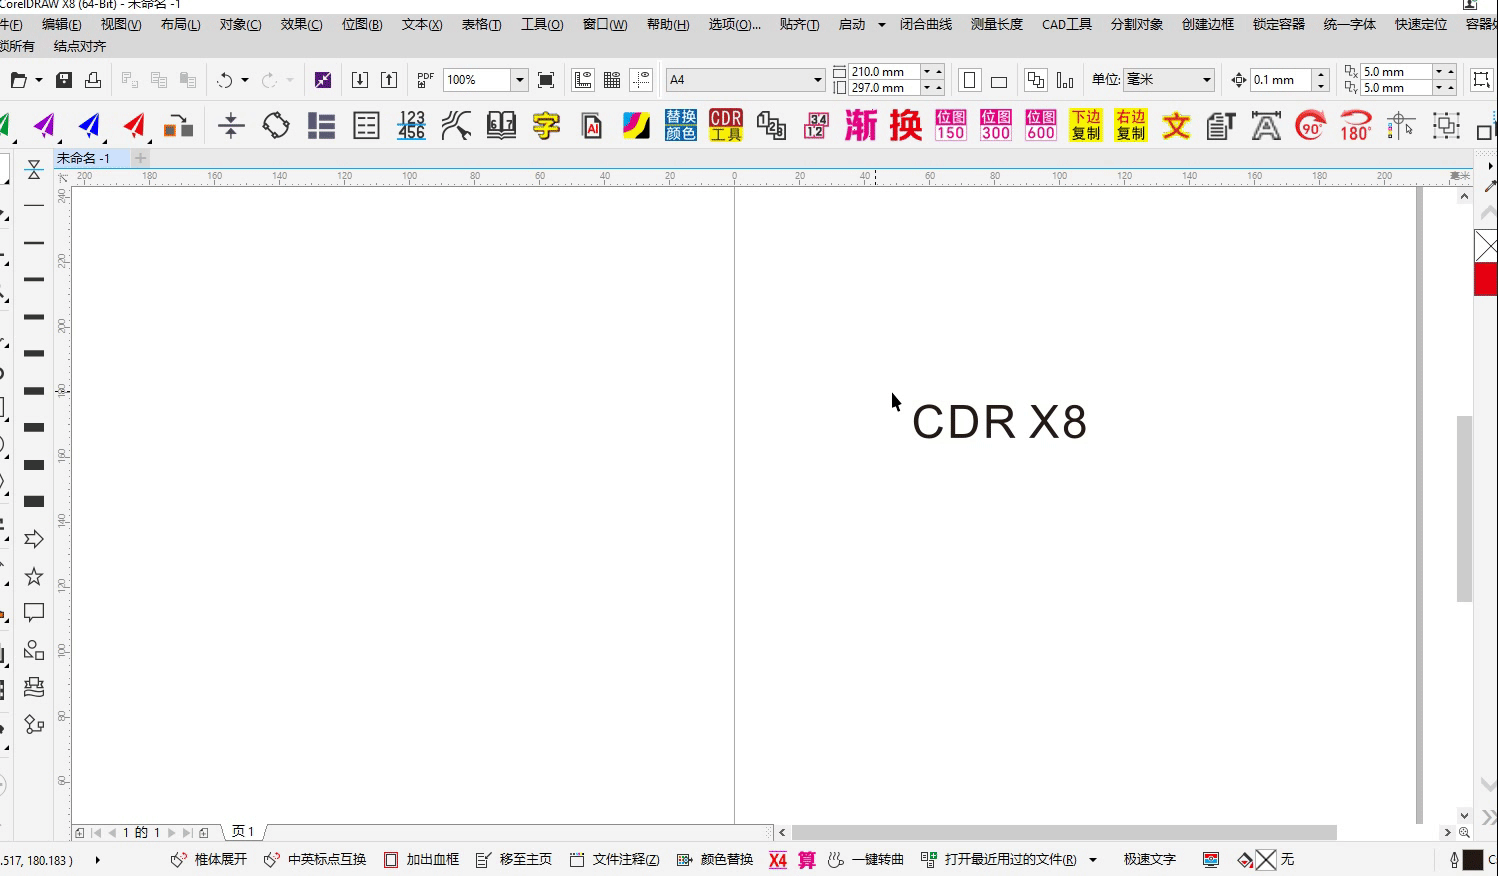The height and width of the screenshot is (876, 1498).
Task: Convert bitmap with 位图150 icon
Action: (951, 125)
